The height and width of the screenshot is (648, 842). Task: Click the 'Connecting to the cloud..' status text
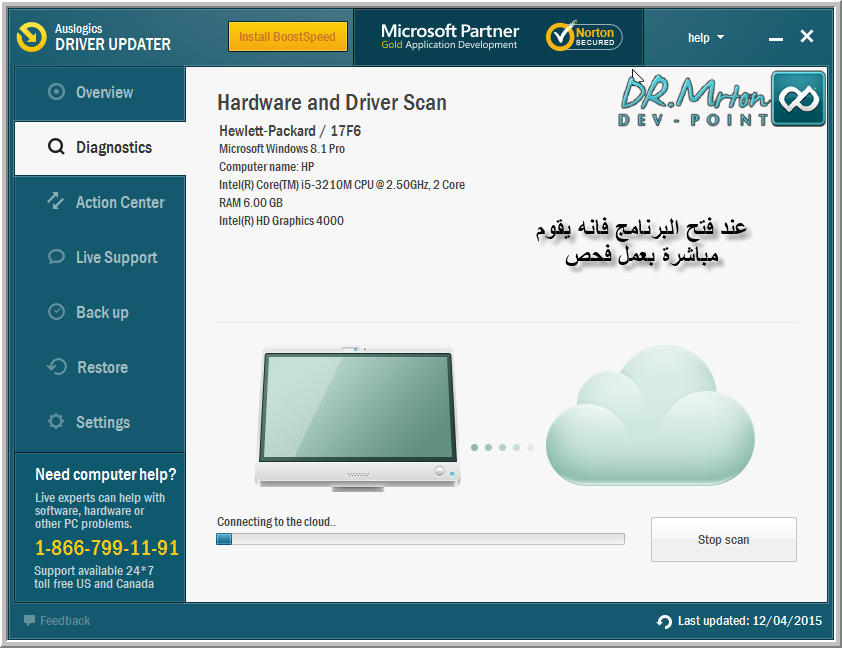click(277, 522)
